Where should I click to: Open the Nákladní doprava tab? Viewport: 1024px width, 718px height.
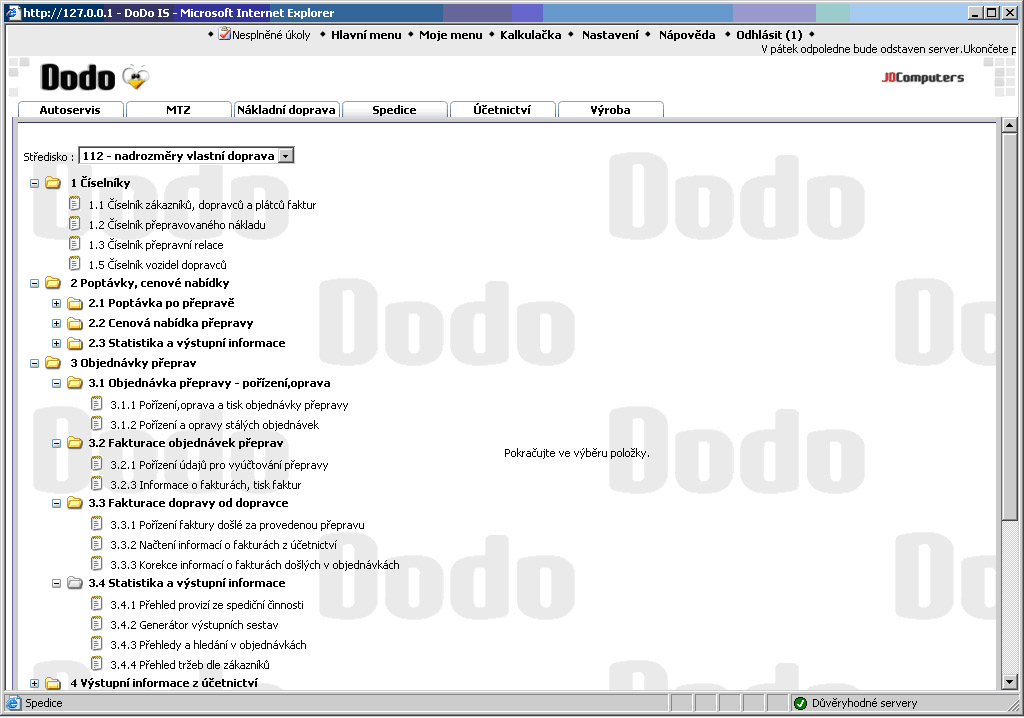(286, 110)
